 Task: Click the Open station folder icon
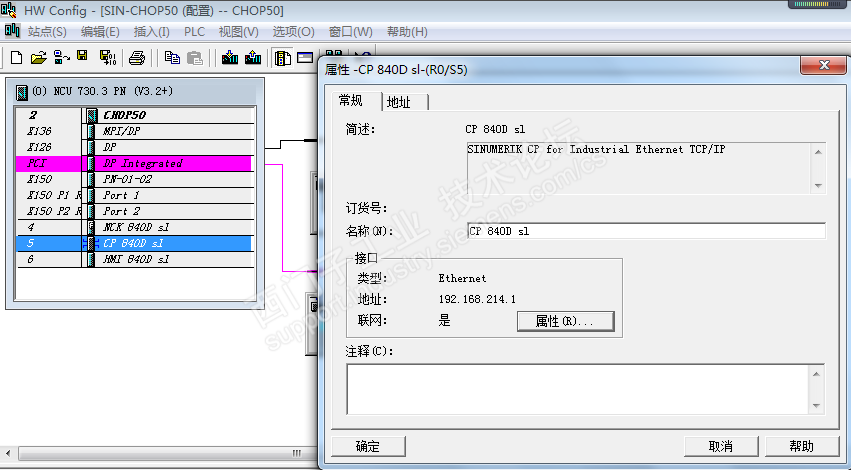[39, 58]
